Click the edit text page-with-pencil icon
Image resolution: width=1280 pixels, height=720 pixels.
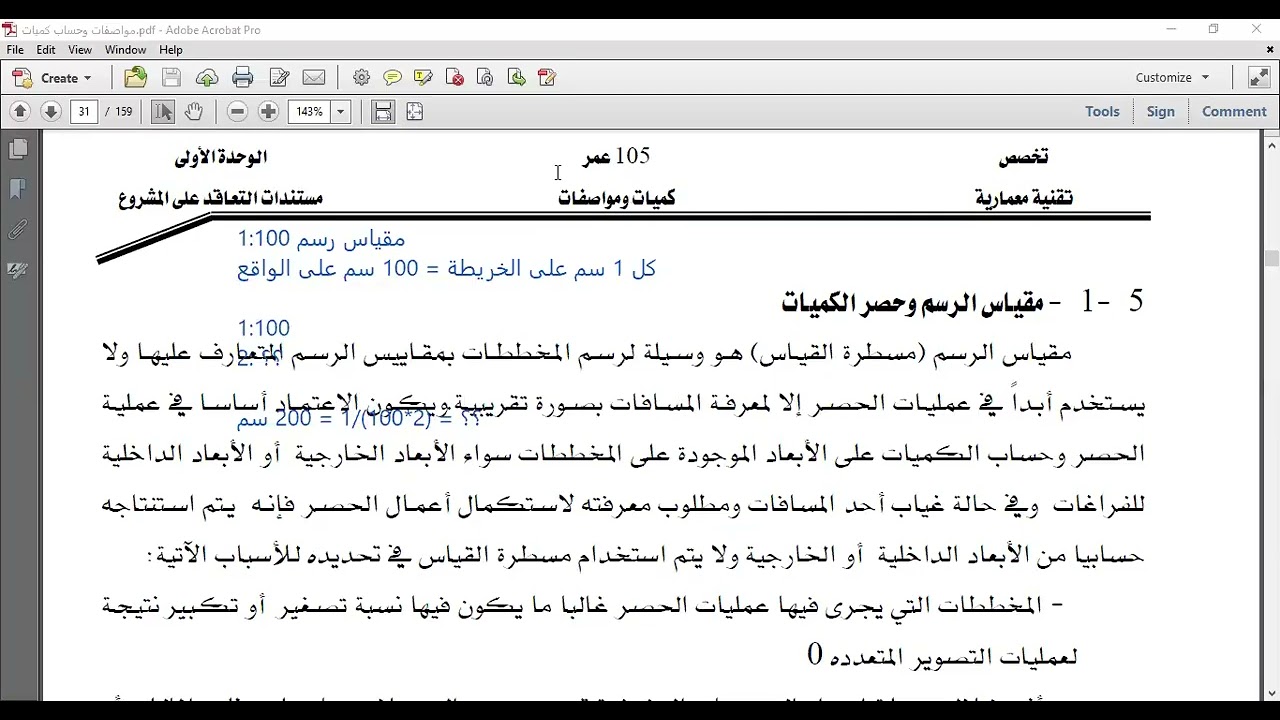coord(279,77)
